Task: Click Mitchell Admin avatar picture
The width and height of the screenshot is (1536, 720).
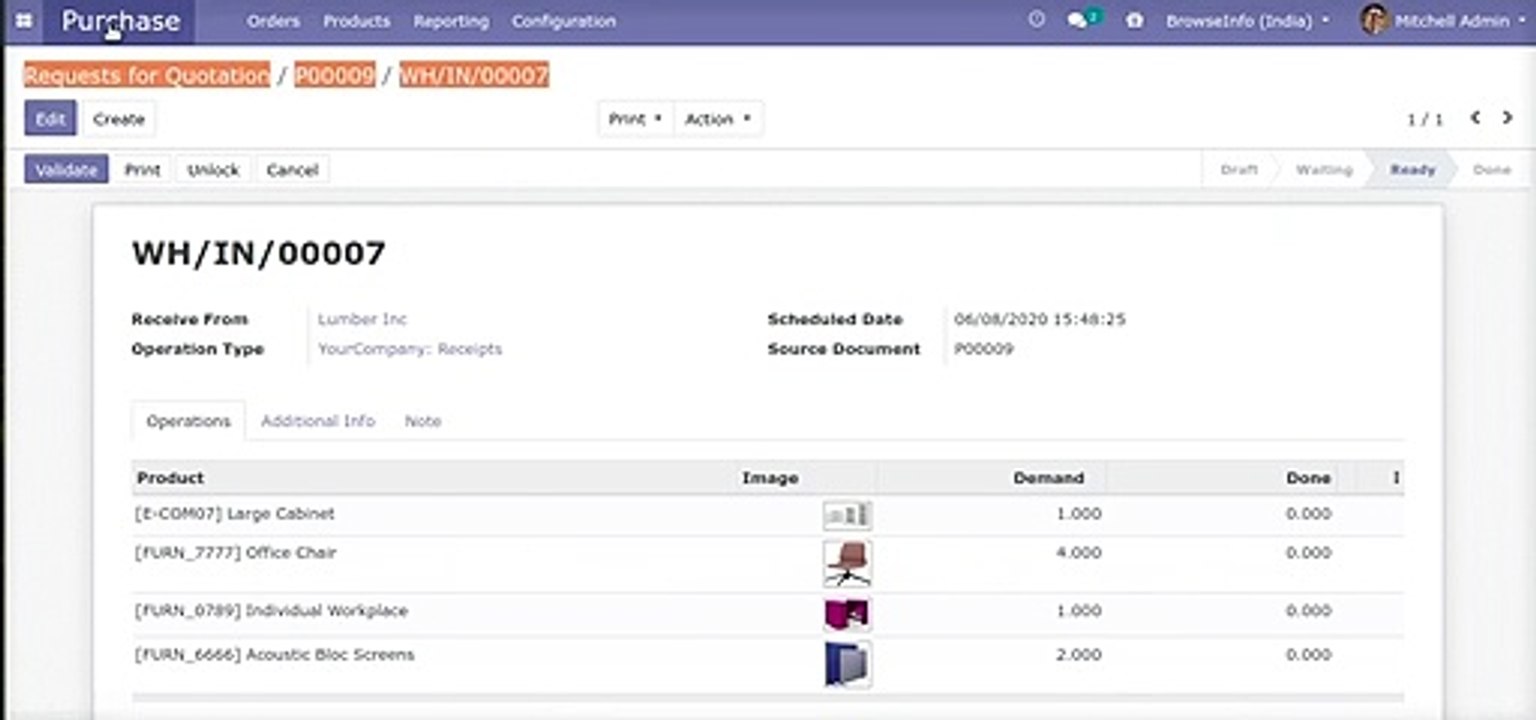Action: 1375,19
